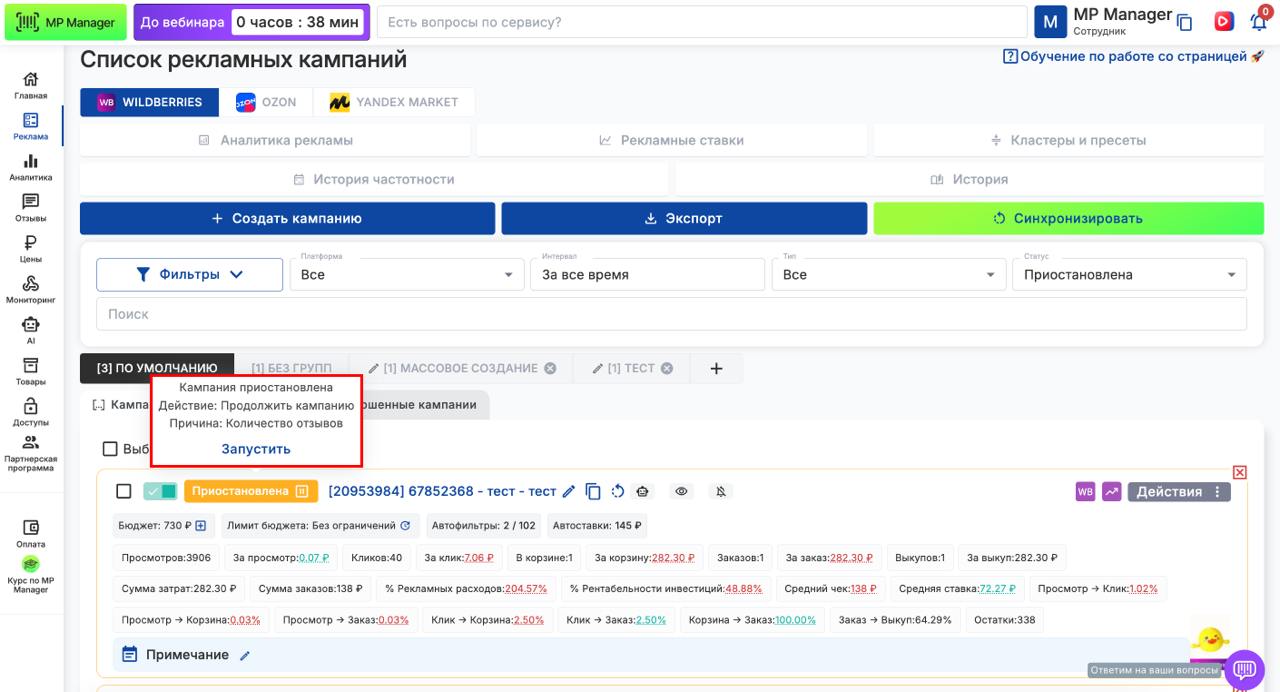Viewport: 1280px width, 692px height.
Task: Click the muted bell icon on campaign row
Action: (722, 491)
